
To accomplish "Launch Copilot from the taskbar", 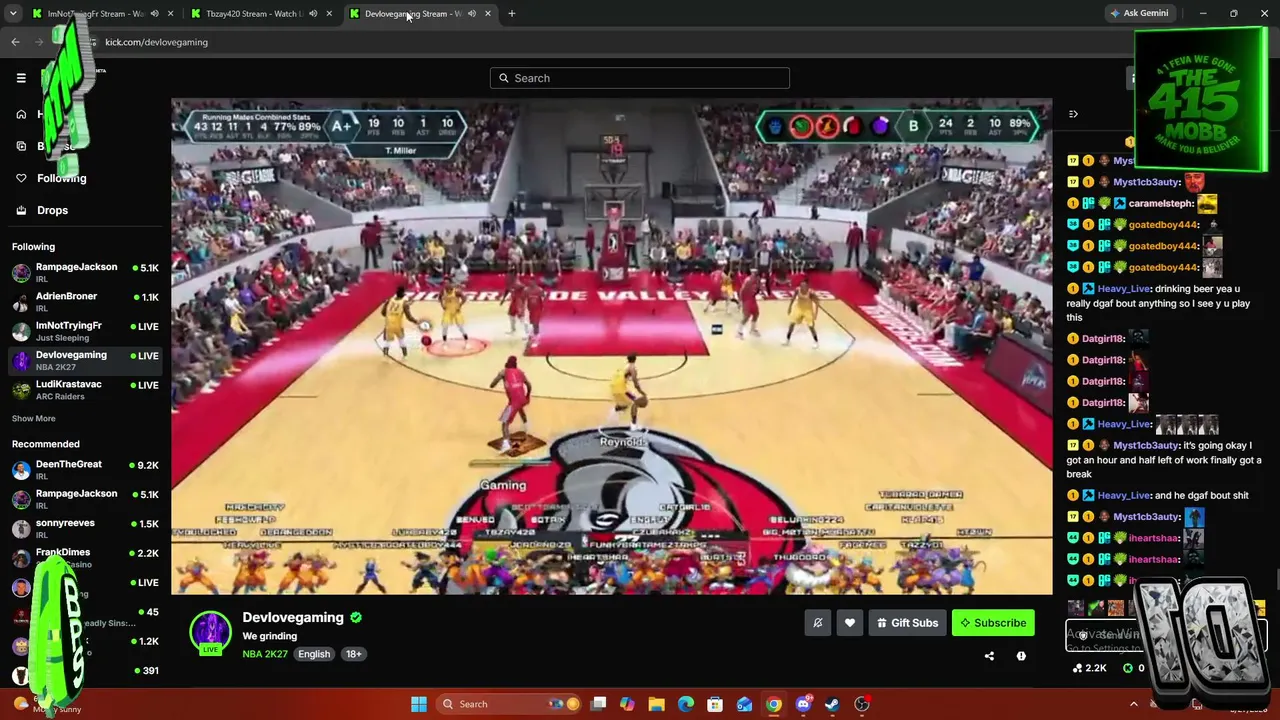I will pos(627,704).
